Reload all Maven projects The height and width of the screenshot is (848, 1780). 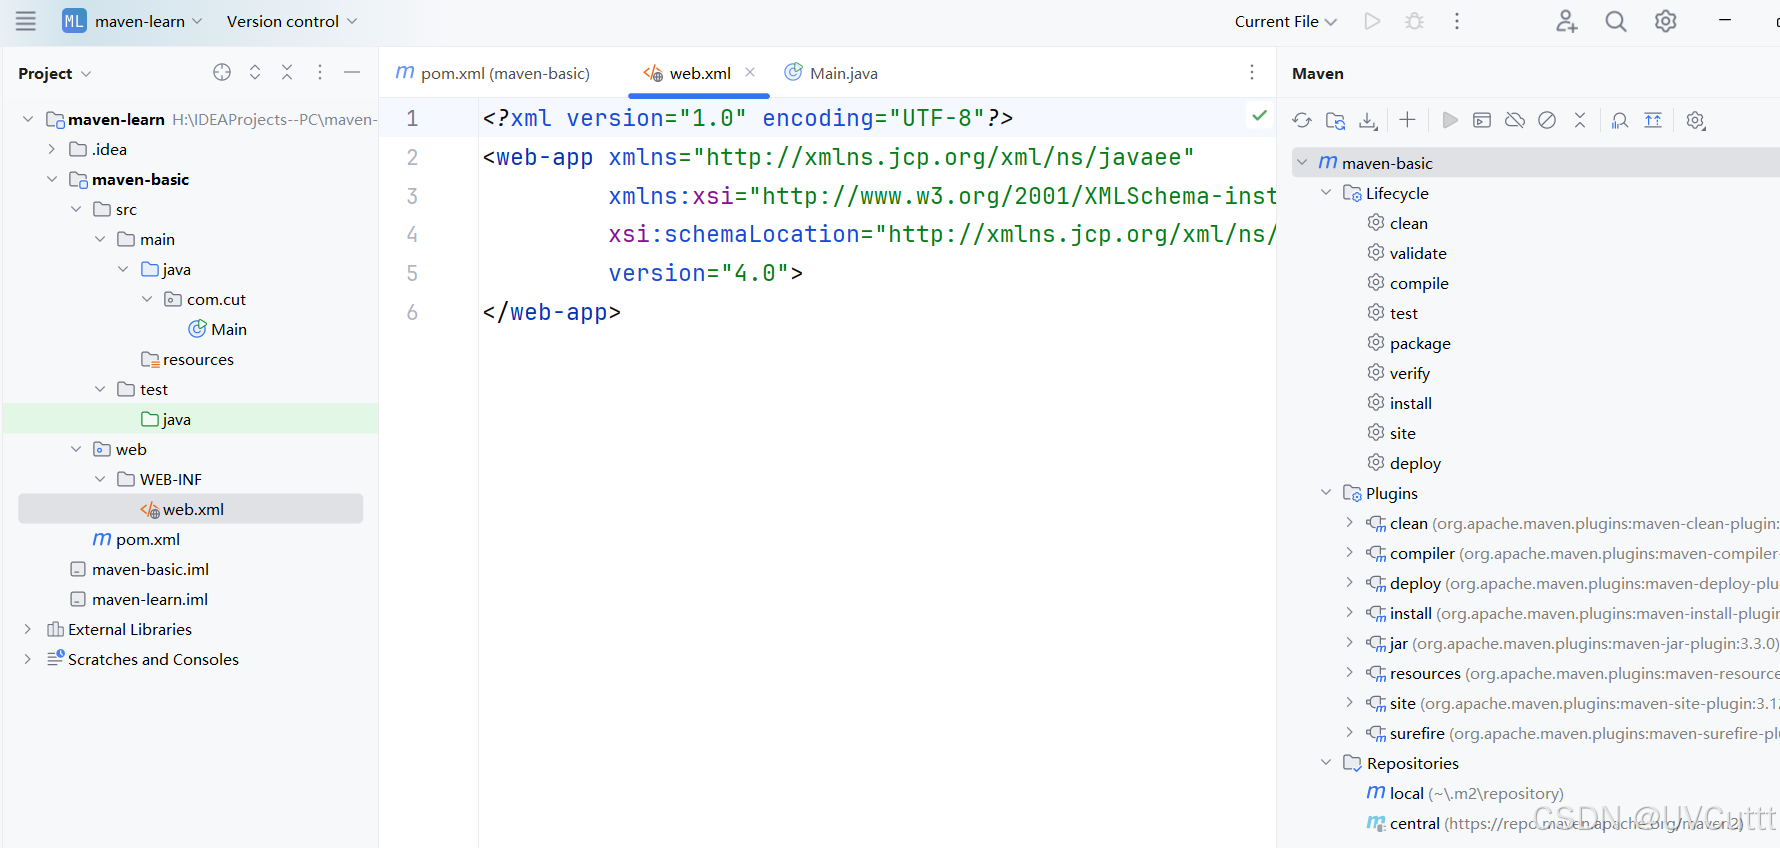(1302, 120)
